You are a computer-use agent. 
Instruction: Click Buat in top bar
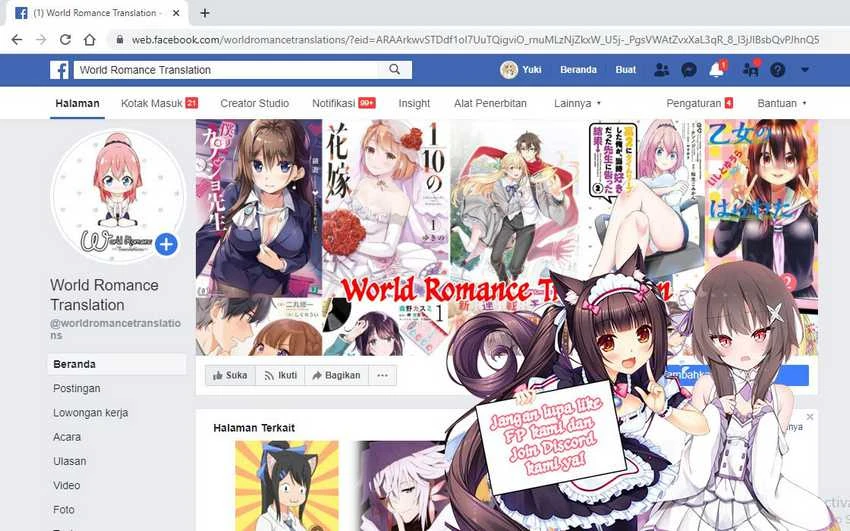coord(626,70)
